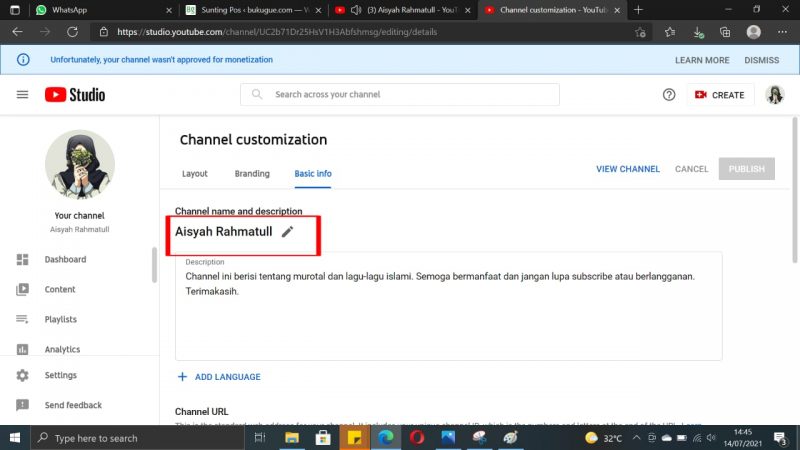Click the browser back arrow
The height and width of the screenshot is (450, 800).
[17, 32]
